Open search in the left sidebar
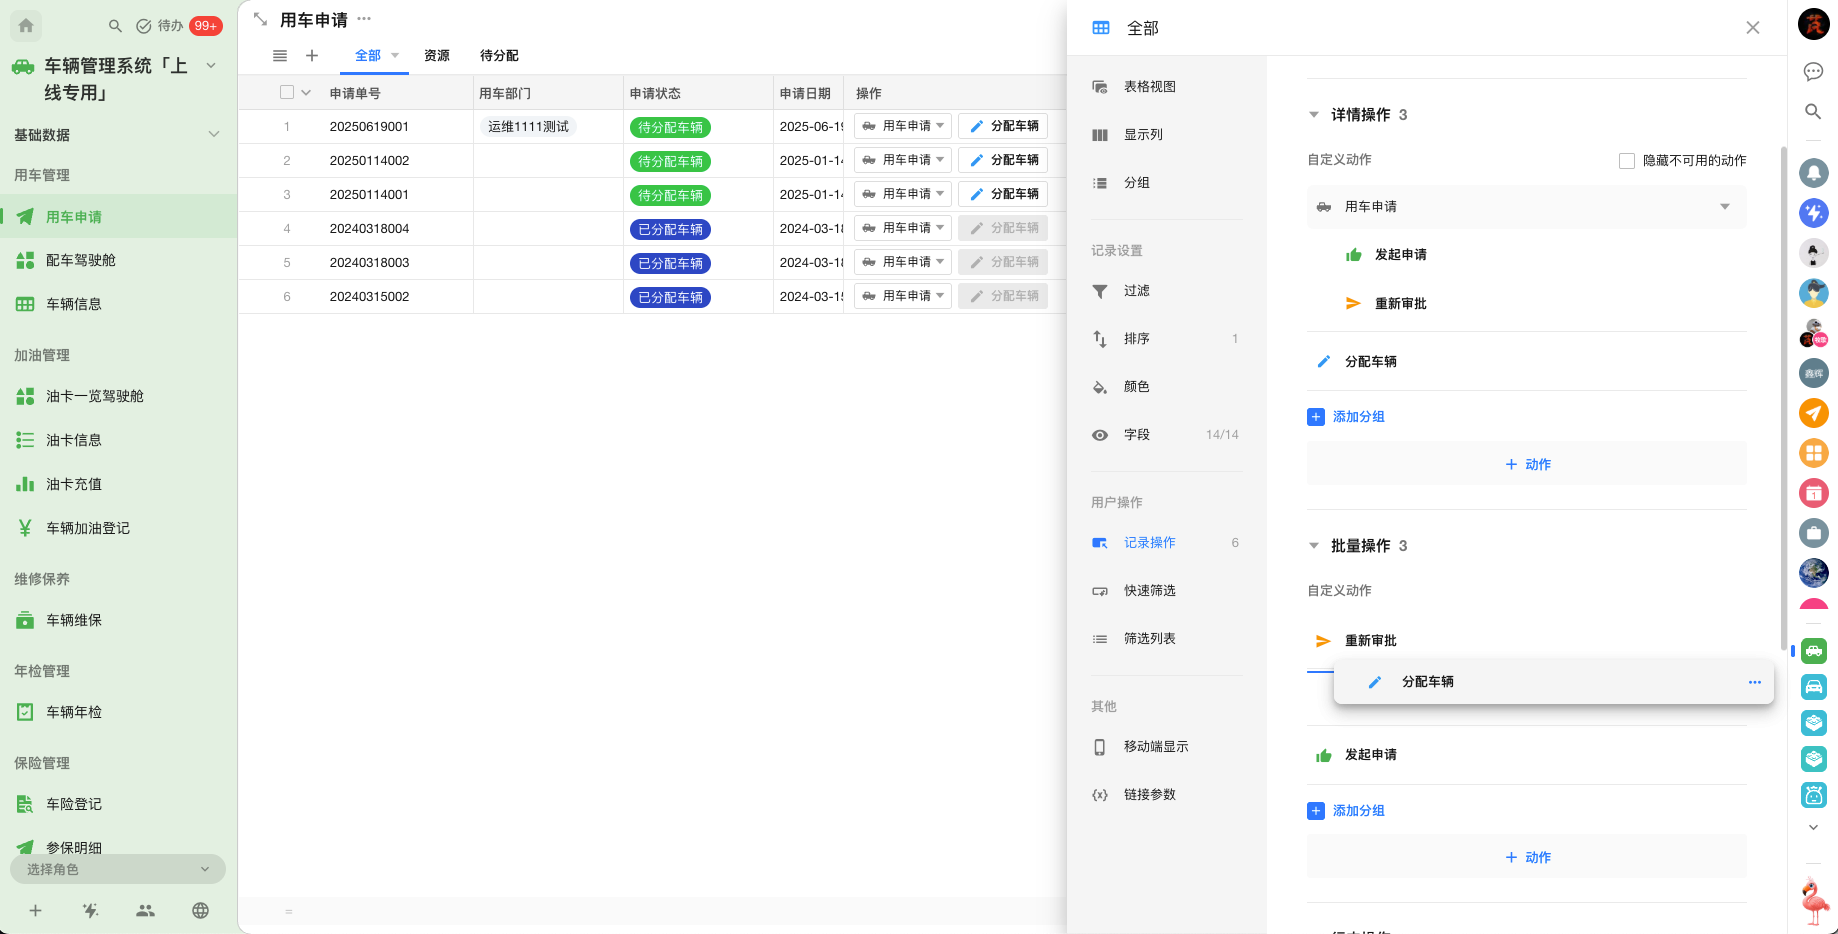Screen dimensions: 1838x934 coord(115,26)
